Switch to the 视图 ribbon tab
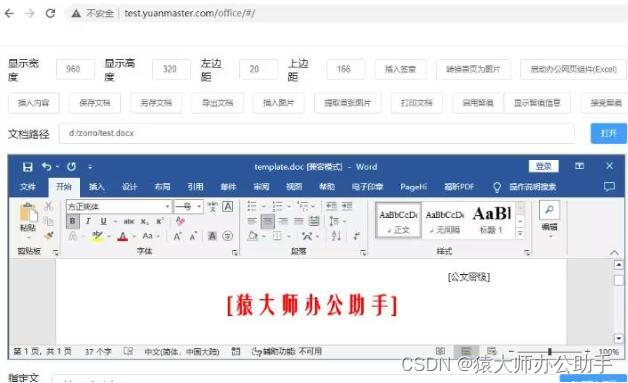 (294, 187)
